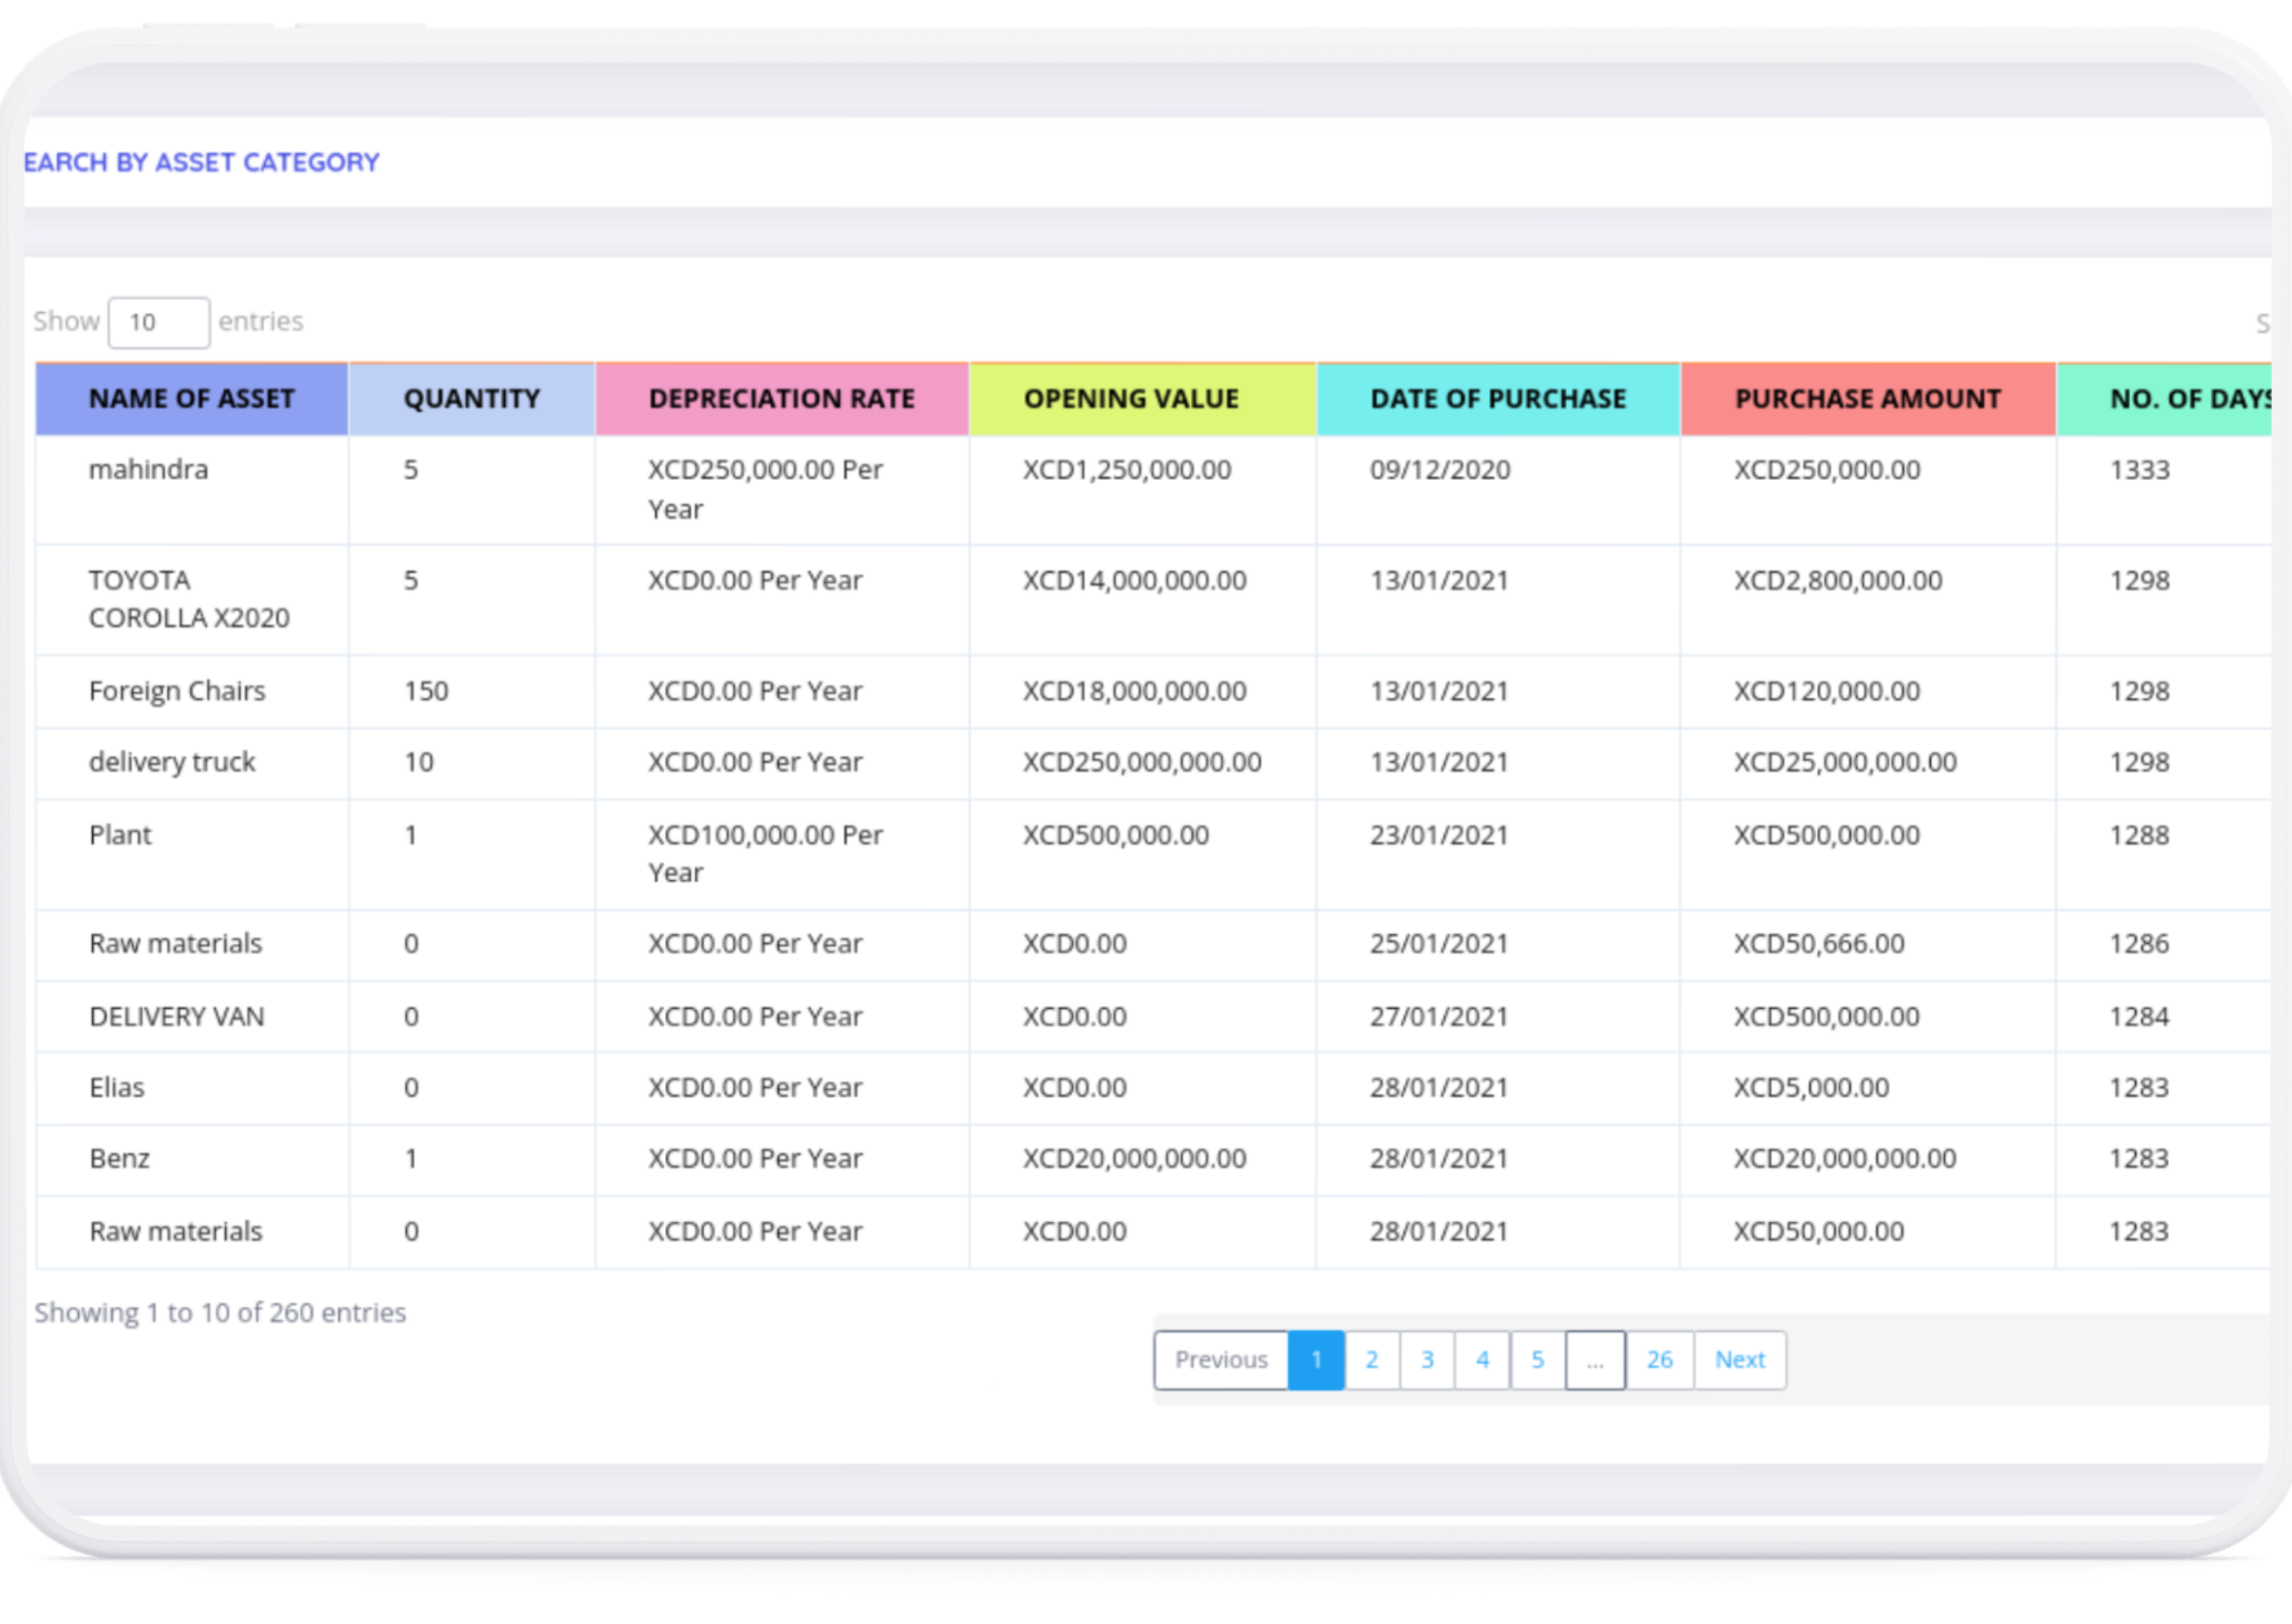
Task: Sort by Opening Value column header
Action: click(x=1131, y=399)
